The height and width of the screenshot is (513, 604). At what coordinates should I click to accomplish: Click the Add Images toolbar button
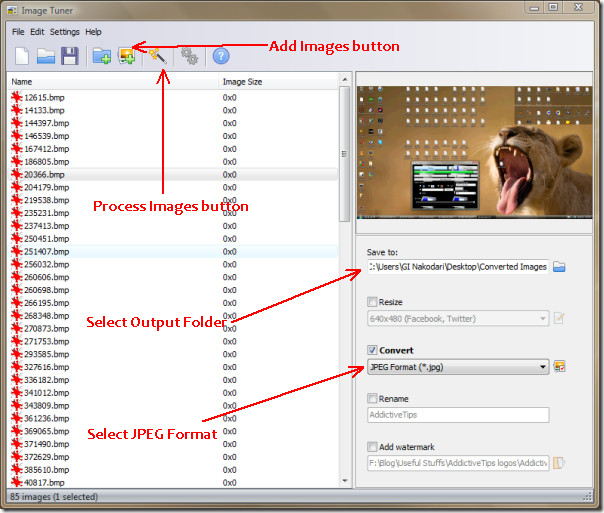127,56
